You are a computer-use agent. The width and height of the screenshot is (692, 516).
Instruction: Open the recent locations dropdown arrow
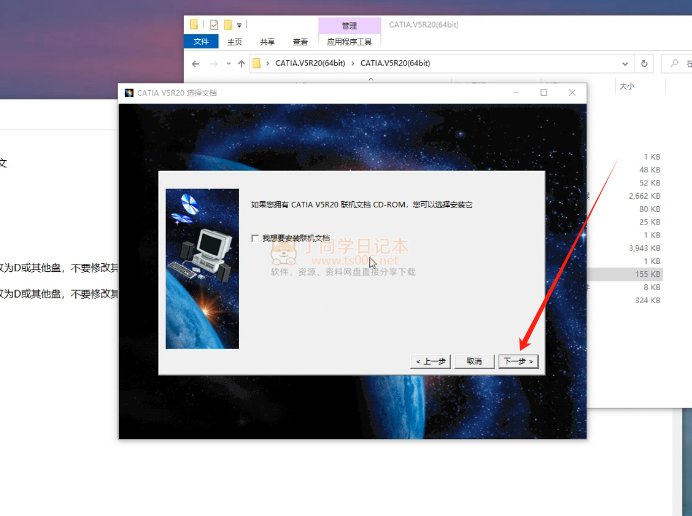[x=229, y=64]
